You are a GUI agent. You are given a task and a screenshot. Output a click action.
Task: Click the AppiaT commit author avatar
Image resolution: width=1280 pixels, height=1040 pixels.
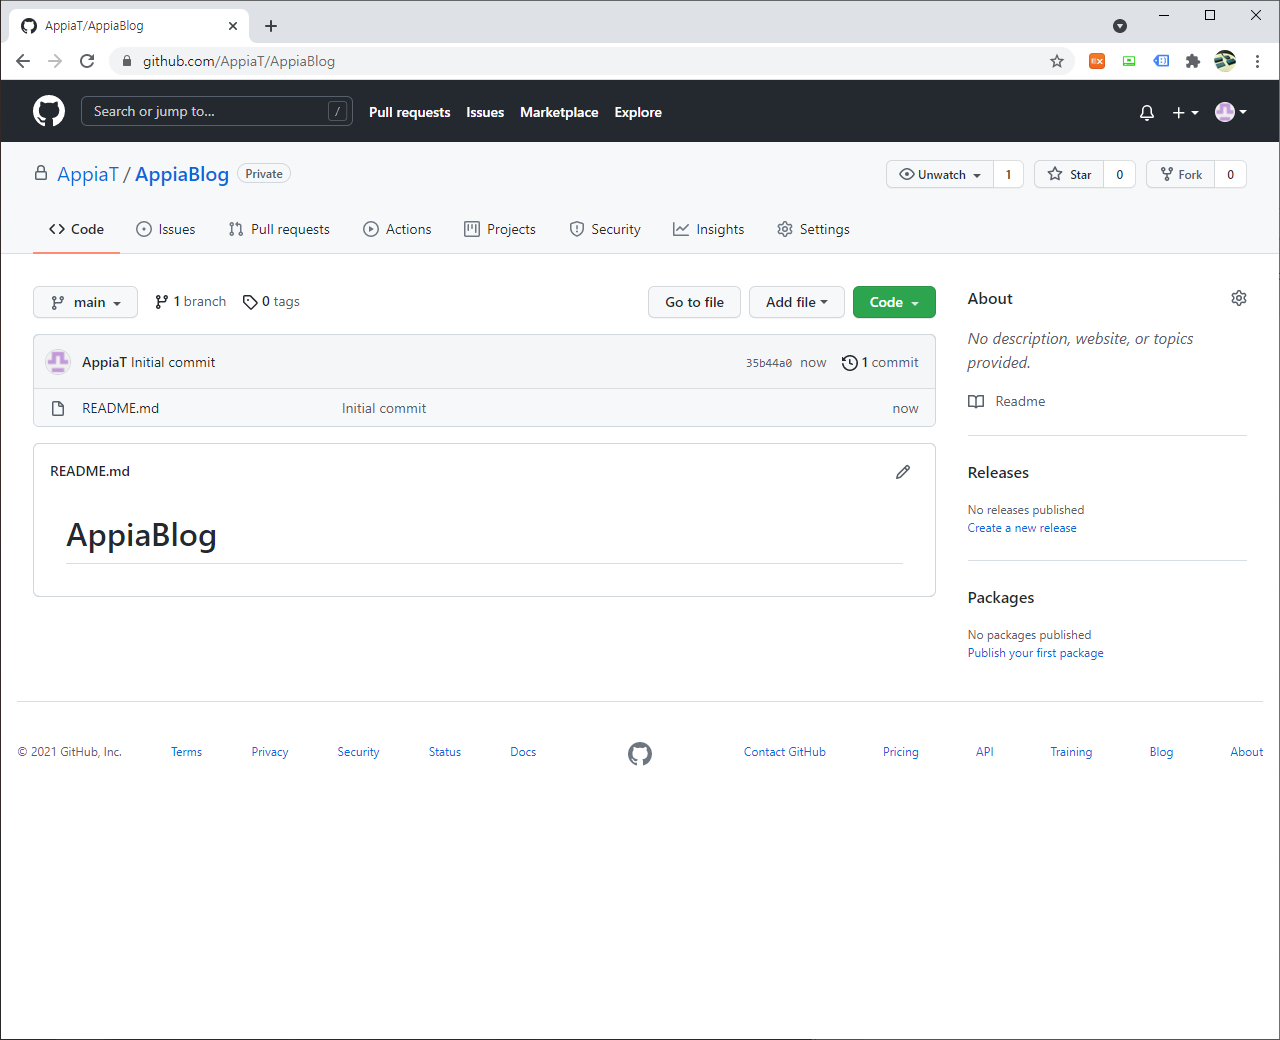58,362
